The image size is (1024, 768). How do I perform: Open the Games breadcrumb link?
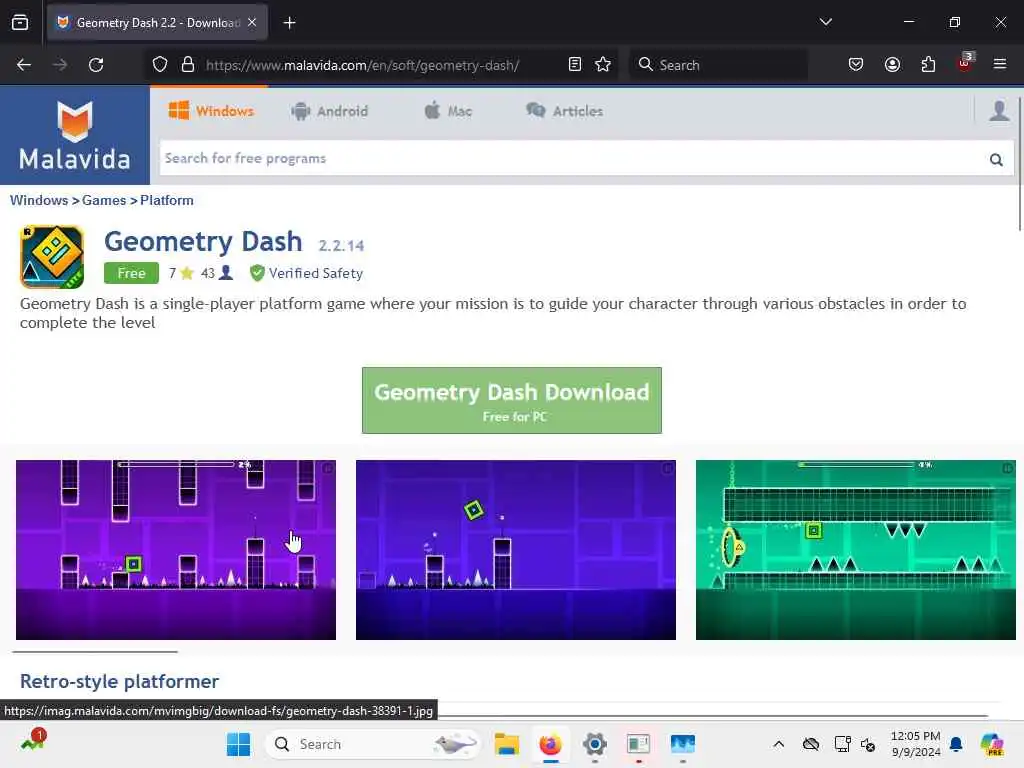(104, 200)
